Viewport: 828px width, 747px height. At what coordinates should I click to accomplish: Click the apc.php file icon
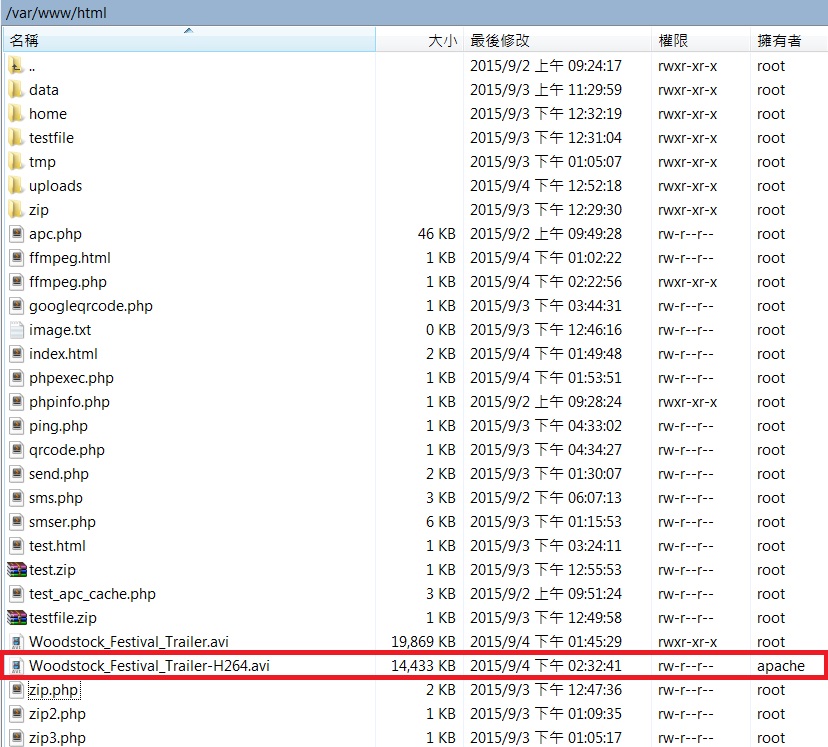pos(17,234)
